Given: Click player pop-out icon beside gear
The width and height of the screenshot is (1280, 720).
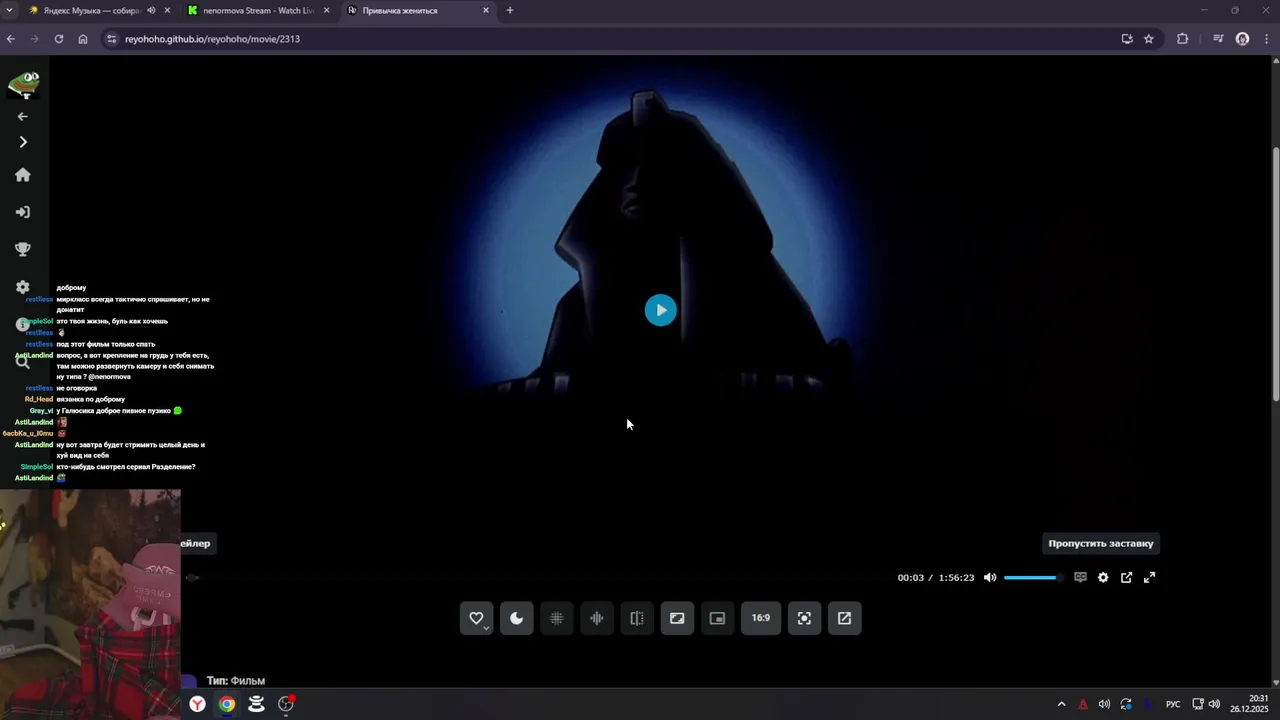Looking at the screenshot, I should pos(1126,577).
